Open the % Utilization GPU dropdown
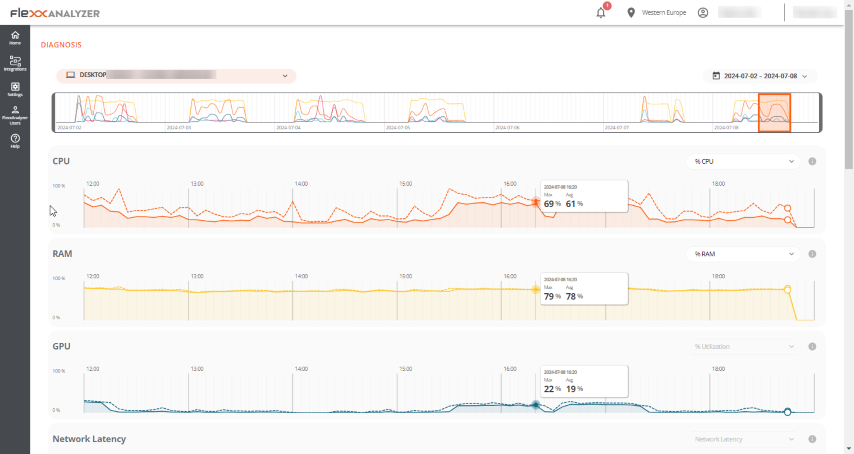The width and height of the screenshot is (854, 454). tap(743, 346)
